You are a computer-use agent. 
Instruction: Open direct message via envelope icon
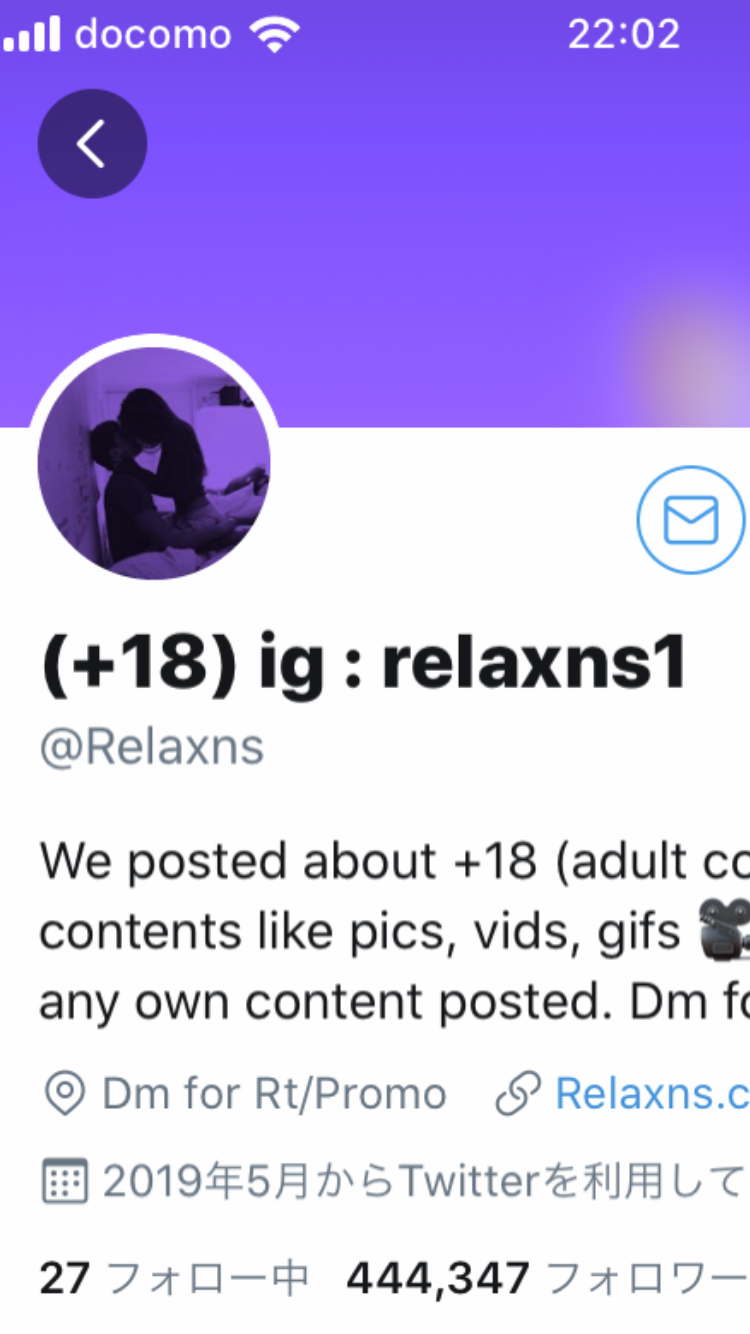(x=691, y=520)
